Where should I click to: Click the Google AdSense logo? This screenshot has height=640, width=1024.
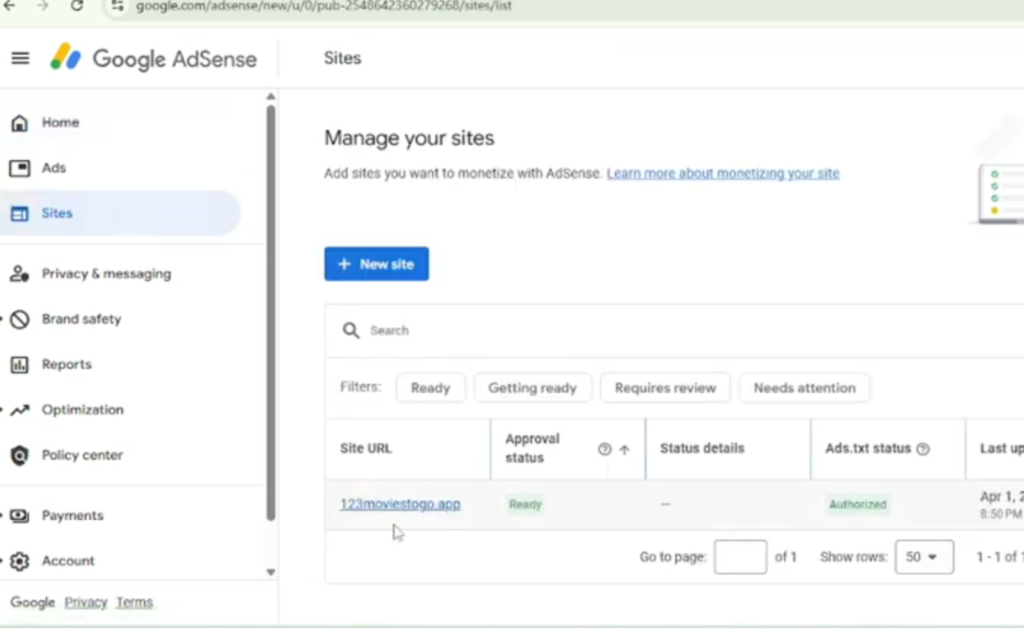pyautogui.click(x=154, y=58)
